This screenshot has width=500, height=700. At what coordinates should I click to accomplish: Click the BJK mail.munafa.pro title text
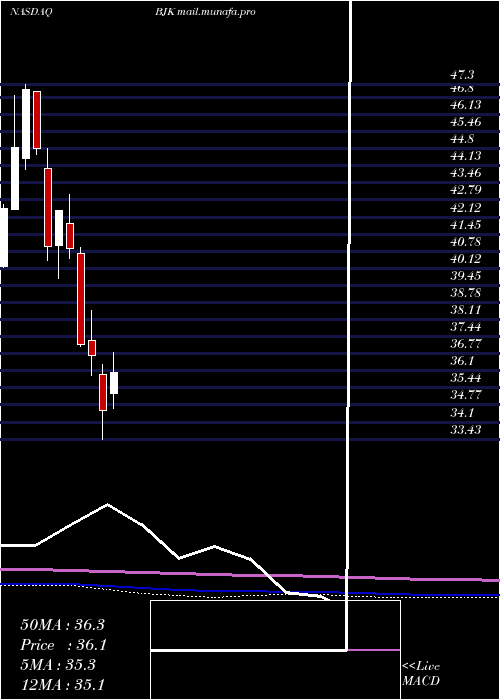click(x=205, y=12)
